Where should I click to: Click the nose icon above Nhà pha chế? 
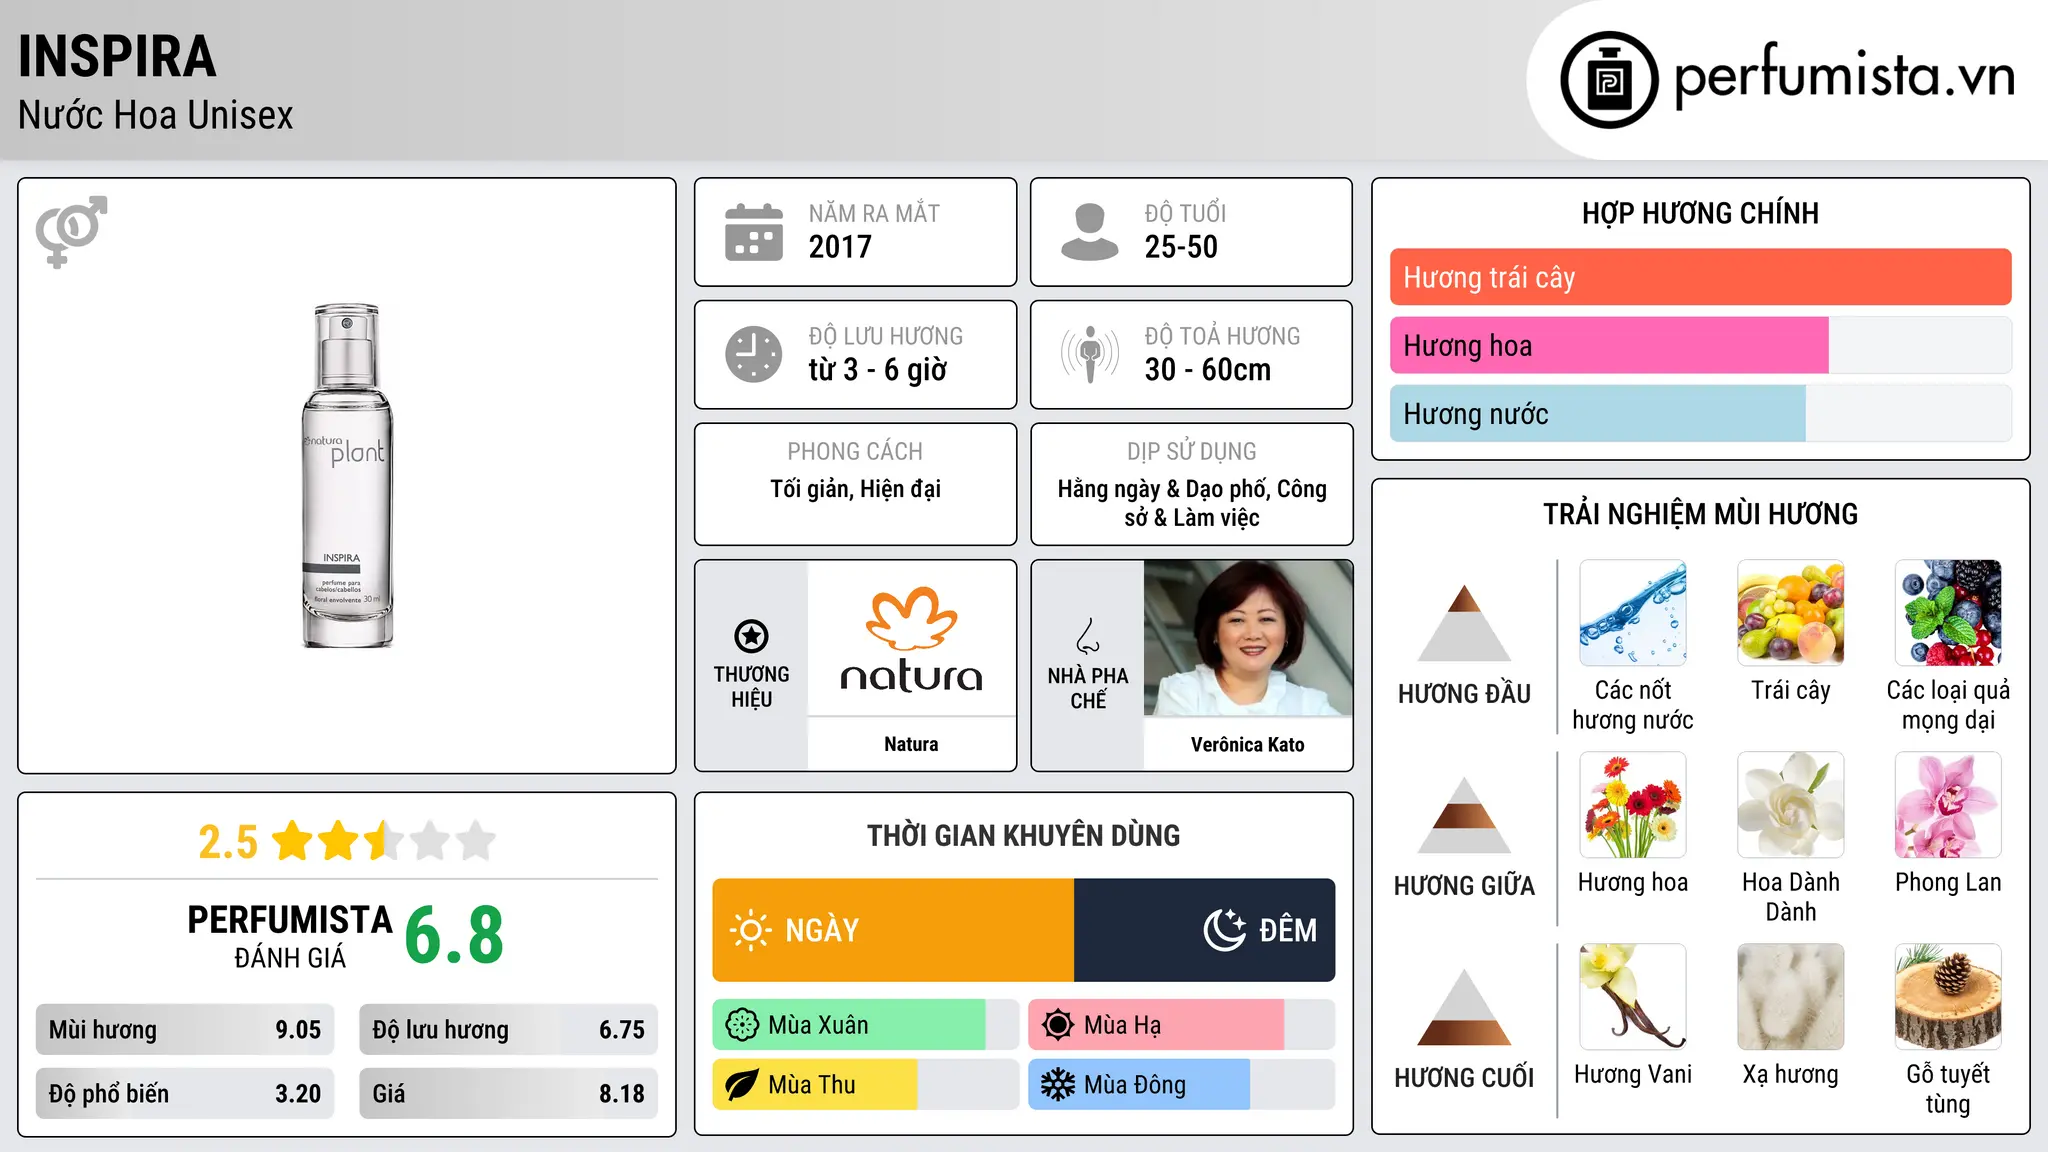tap(1088, 636)
